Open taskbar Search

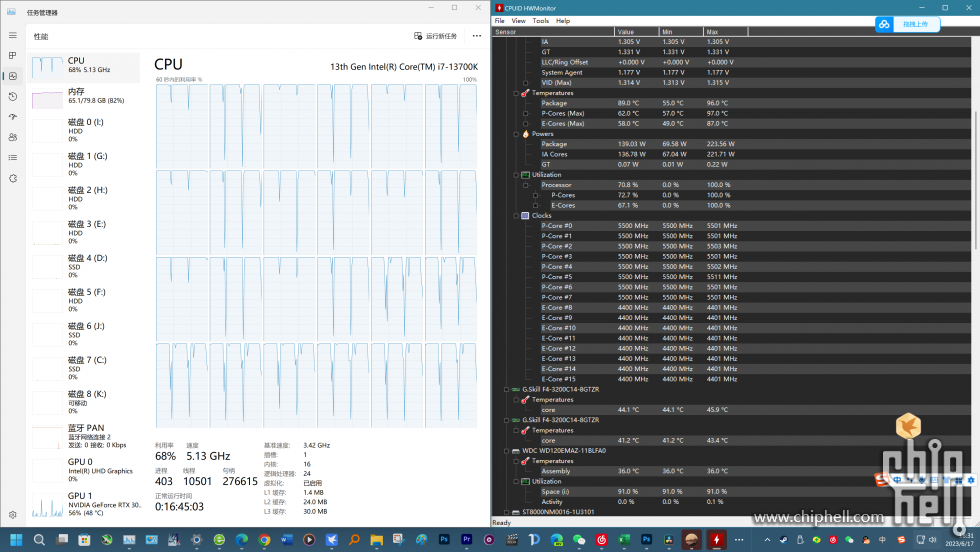click(39, 539)
